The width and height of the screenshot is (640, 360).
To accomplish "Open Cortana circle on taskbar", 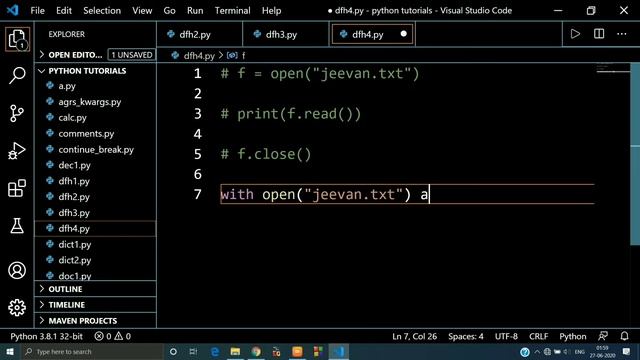I will (173, 351).
